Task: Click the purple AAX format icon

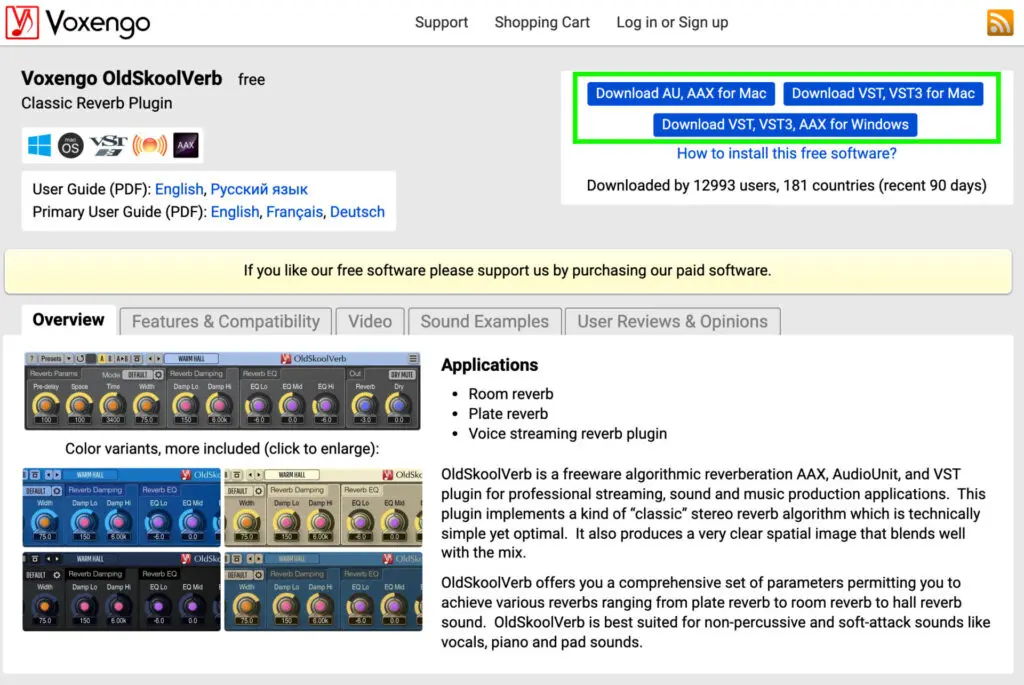Action: [185, 145]
